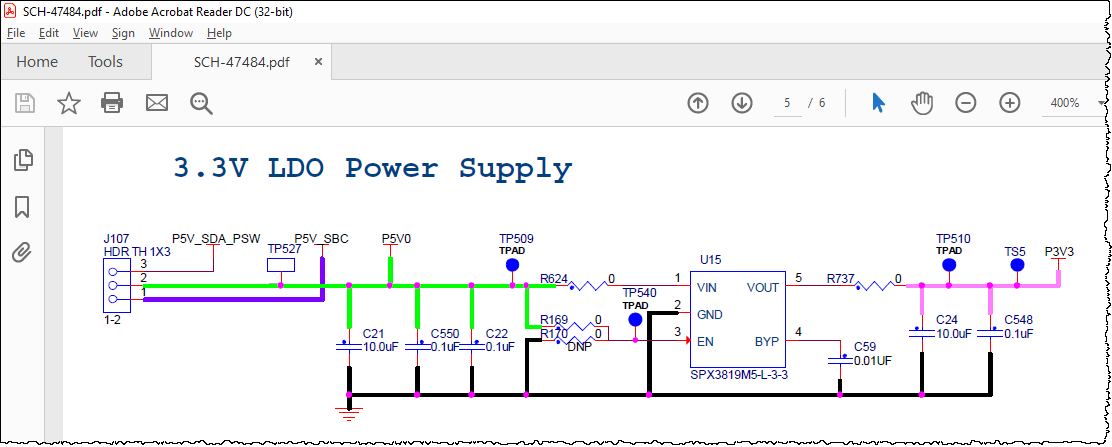Go to the next page arrow
The image size is (1112, 447).
pyautogui.click(x=742, y=103)
